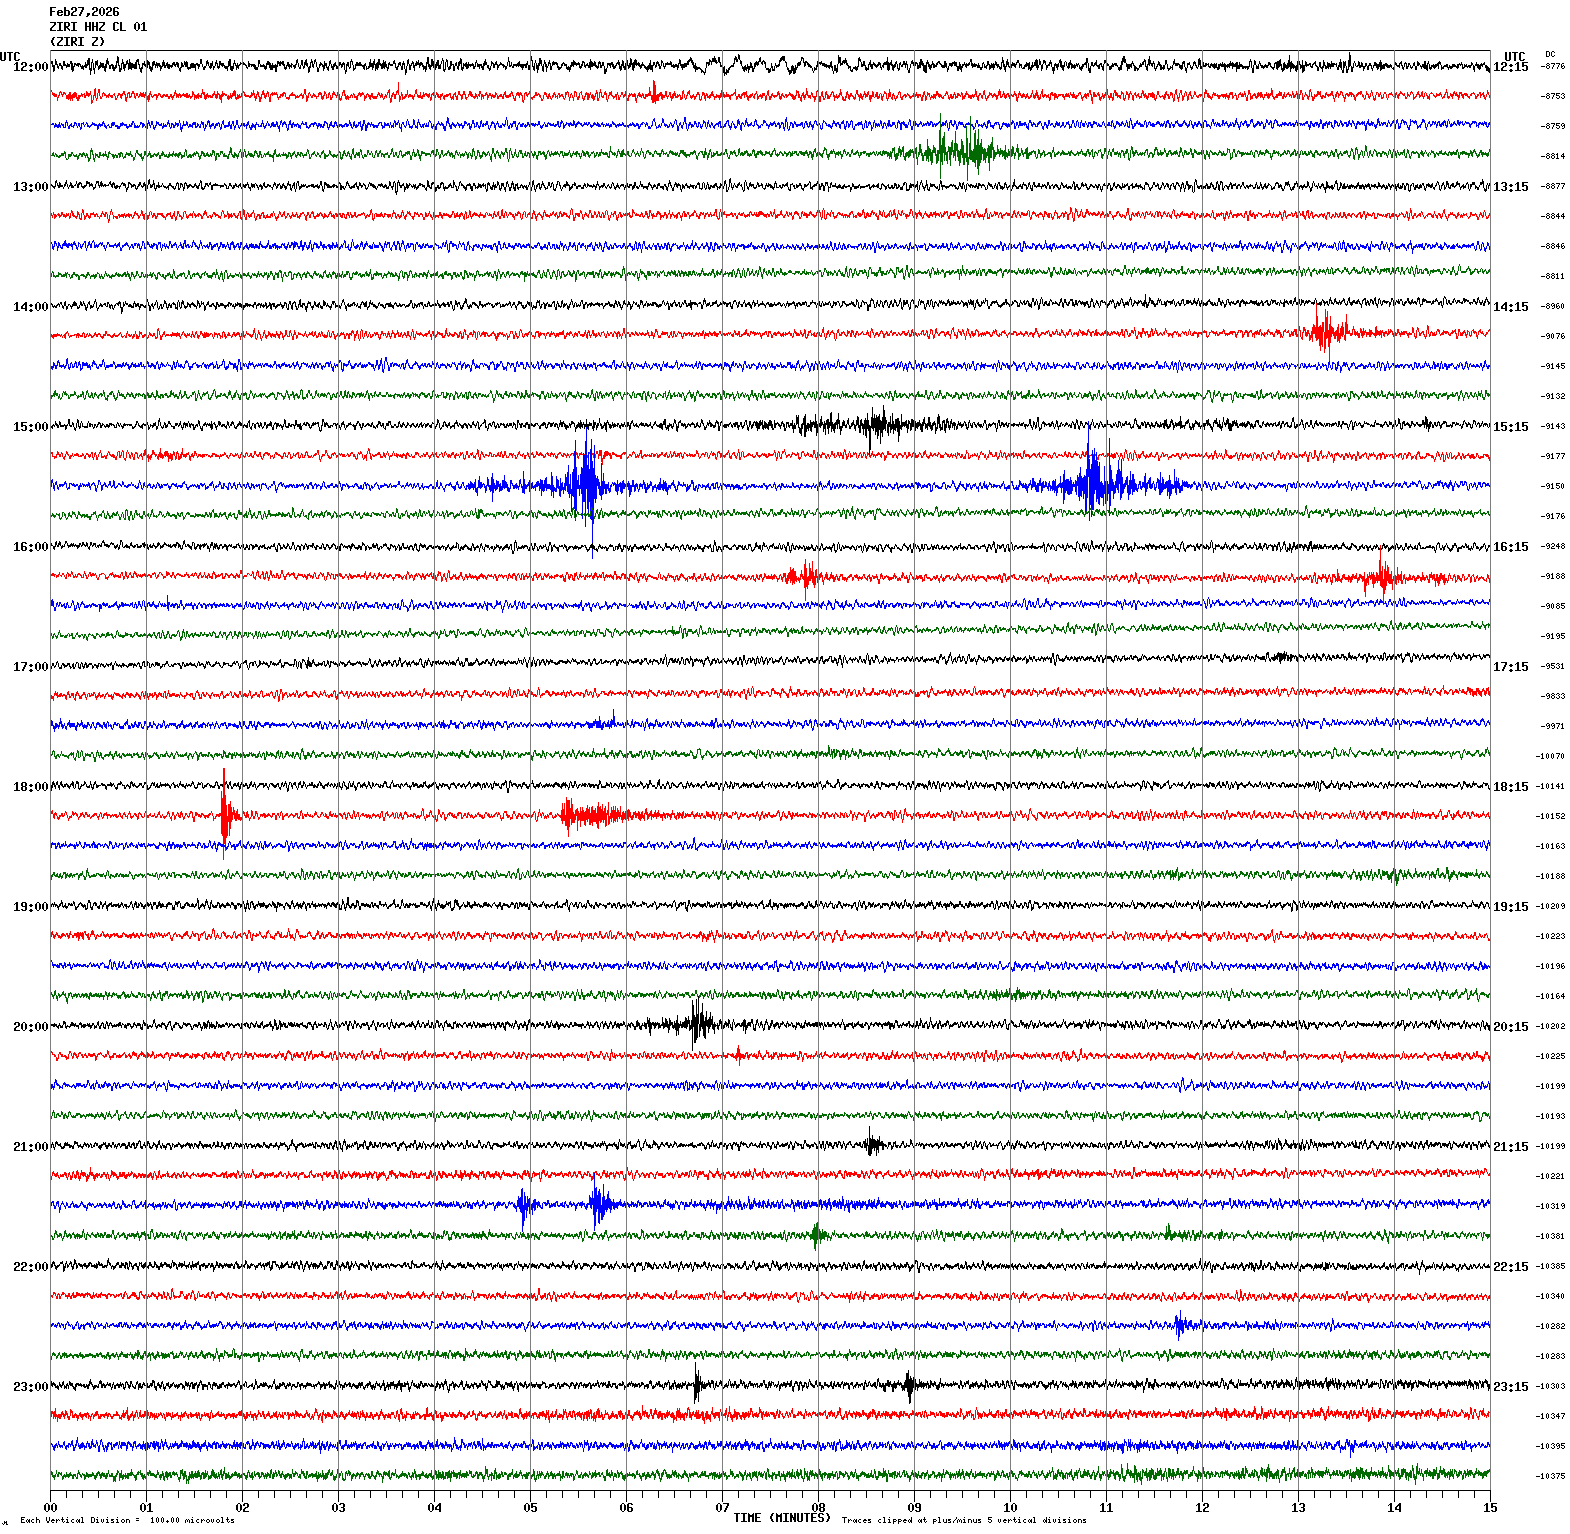Select the 15:00 hour label on left axis
The image size is (1570, 1534).
[x=30, y=427]
